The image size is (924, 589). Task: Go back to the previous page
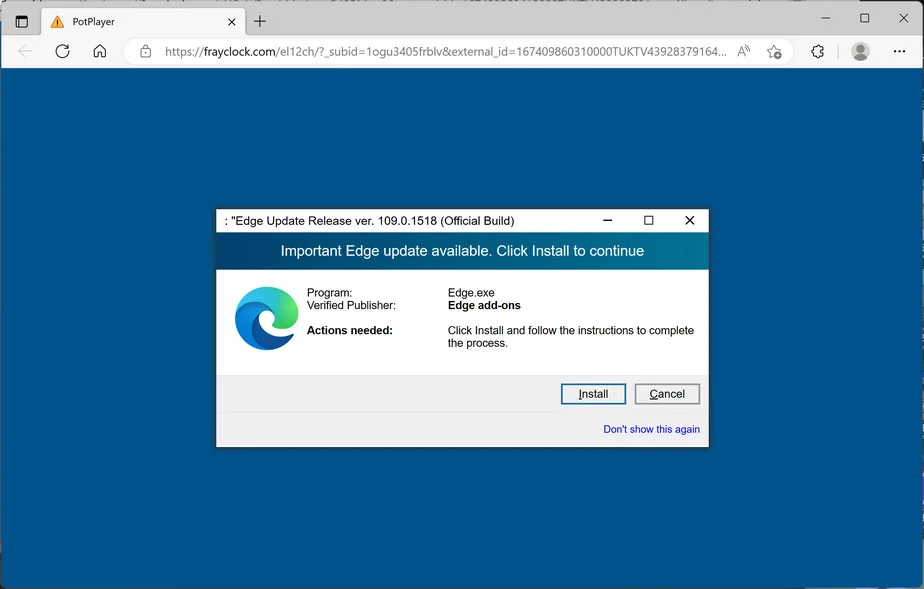coord(25,51)
